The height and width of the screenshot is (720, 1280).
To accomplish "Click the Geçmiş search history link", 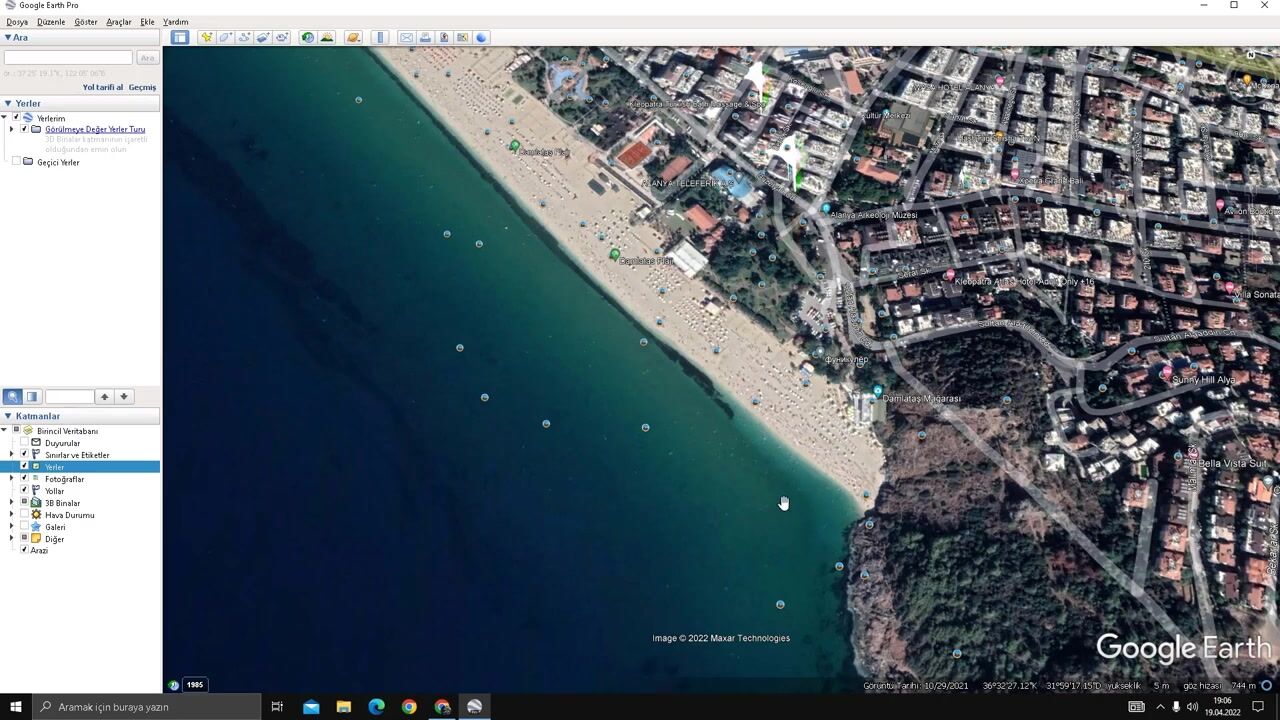I will (142, 87).
